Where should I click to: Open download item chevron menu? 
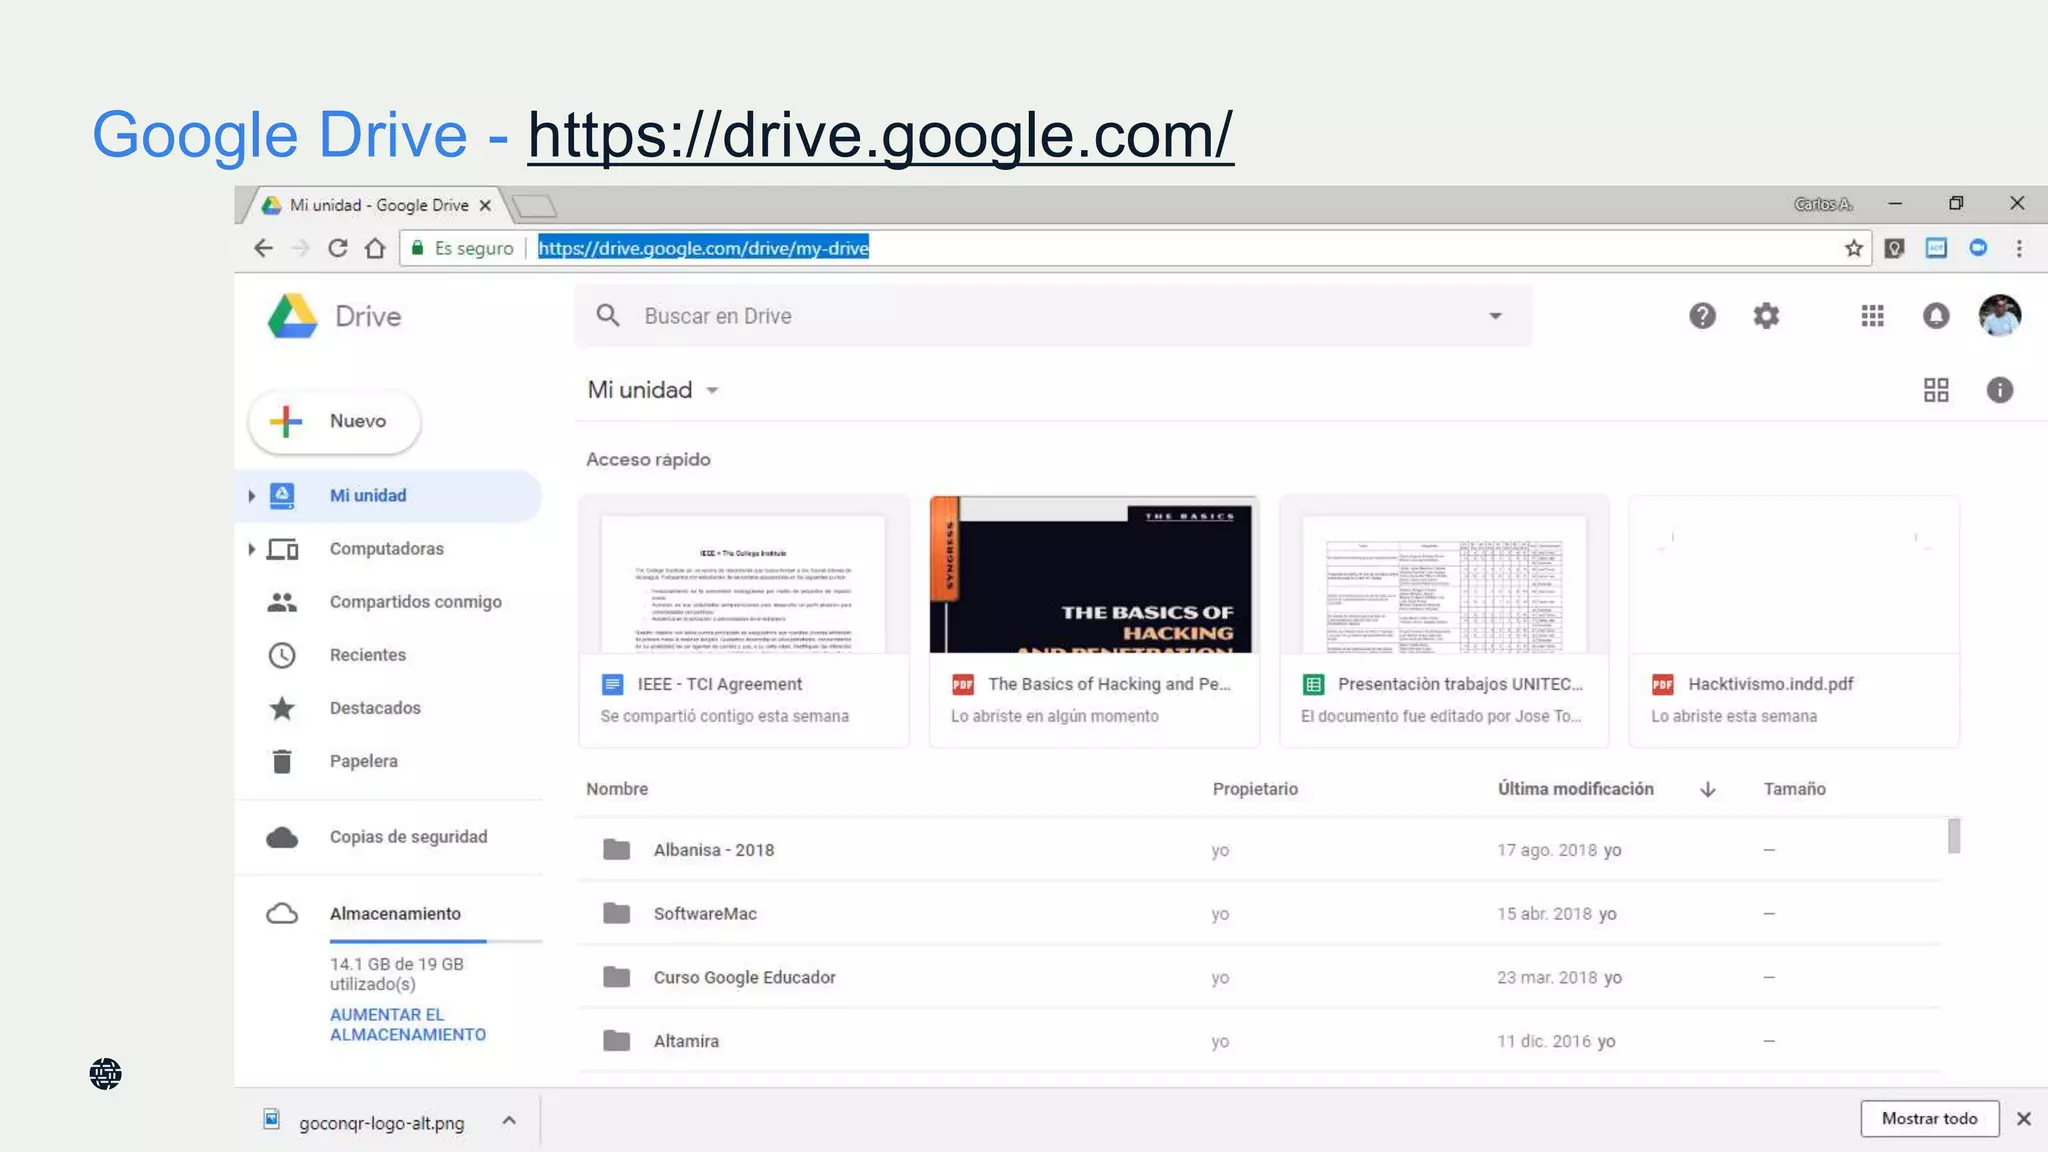pos(509,1121)
